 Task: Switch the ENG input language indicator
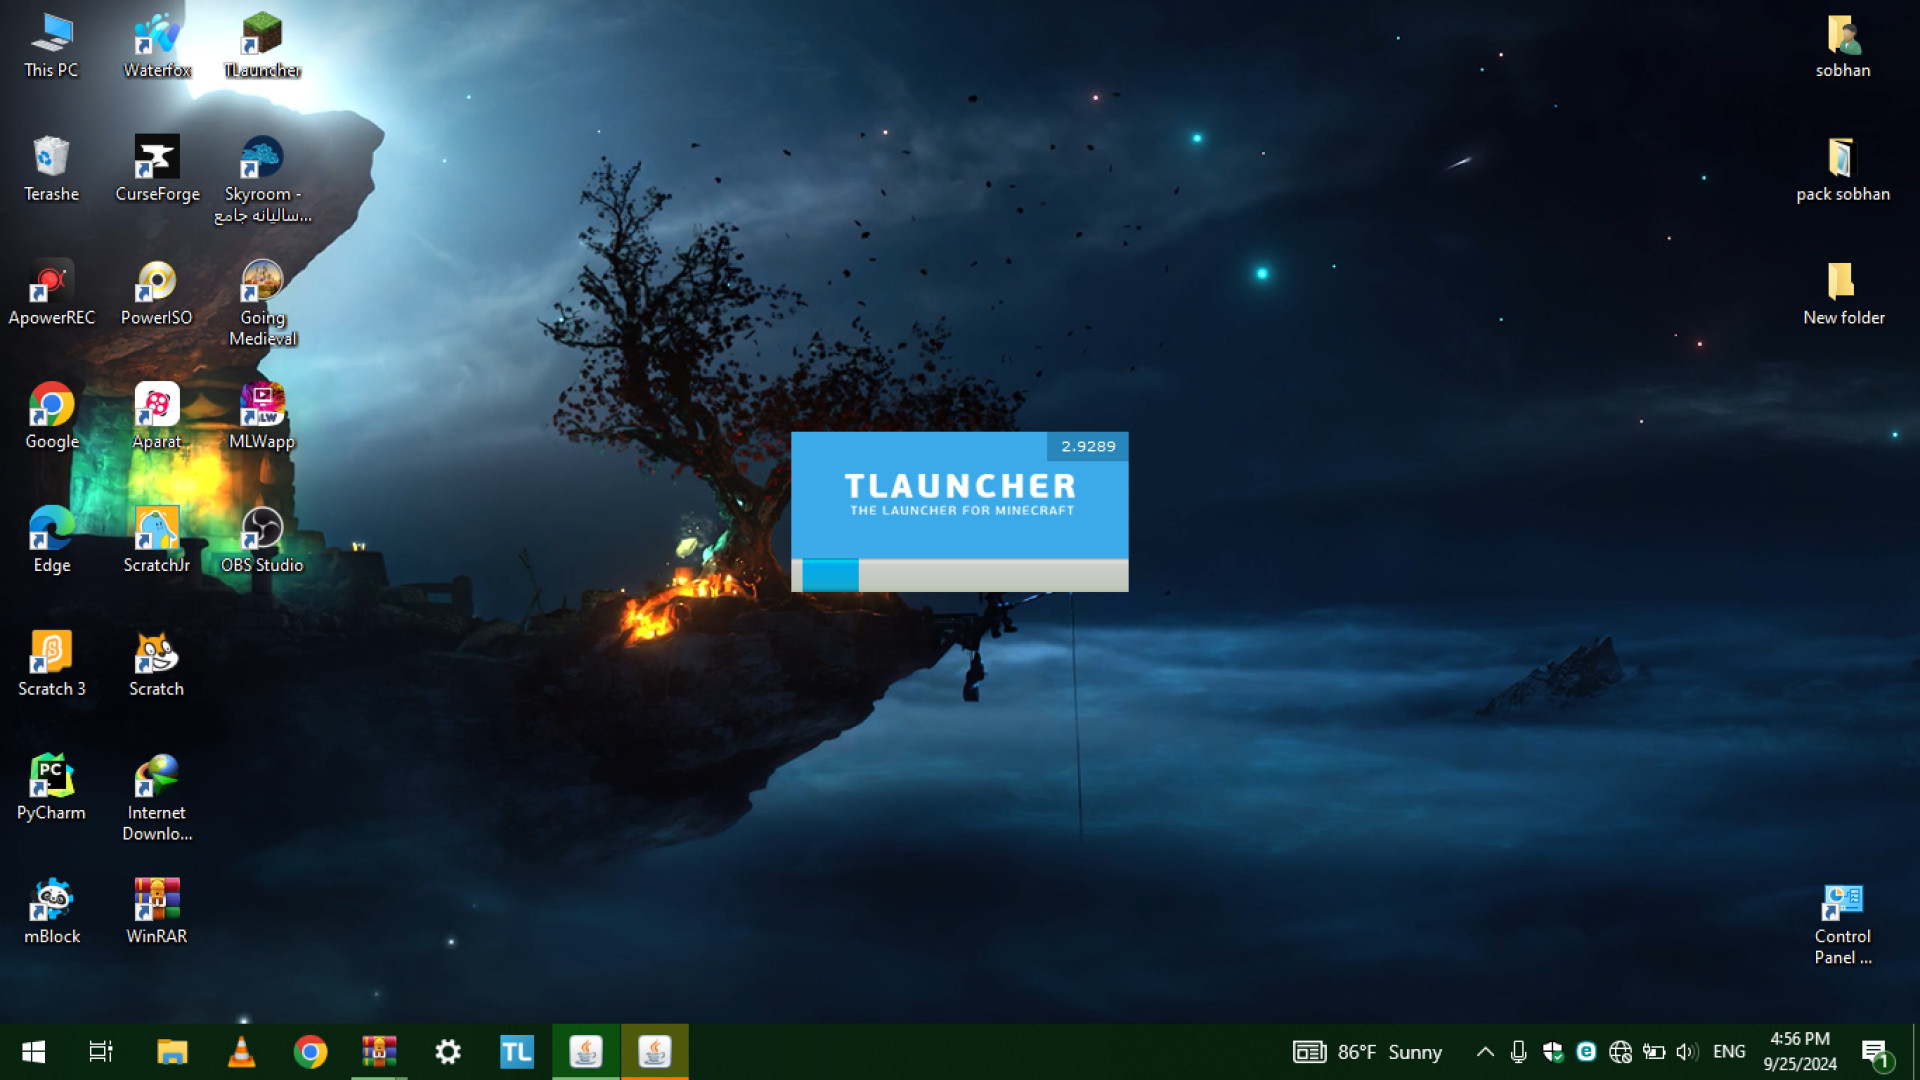click(1729, 1052)
